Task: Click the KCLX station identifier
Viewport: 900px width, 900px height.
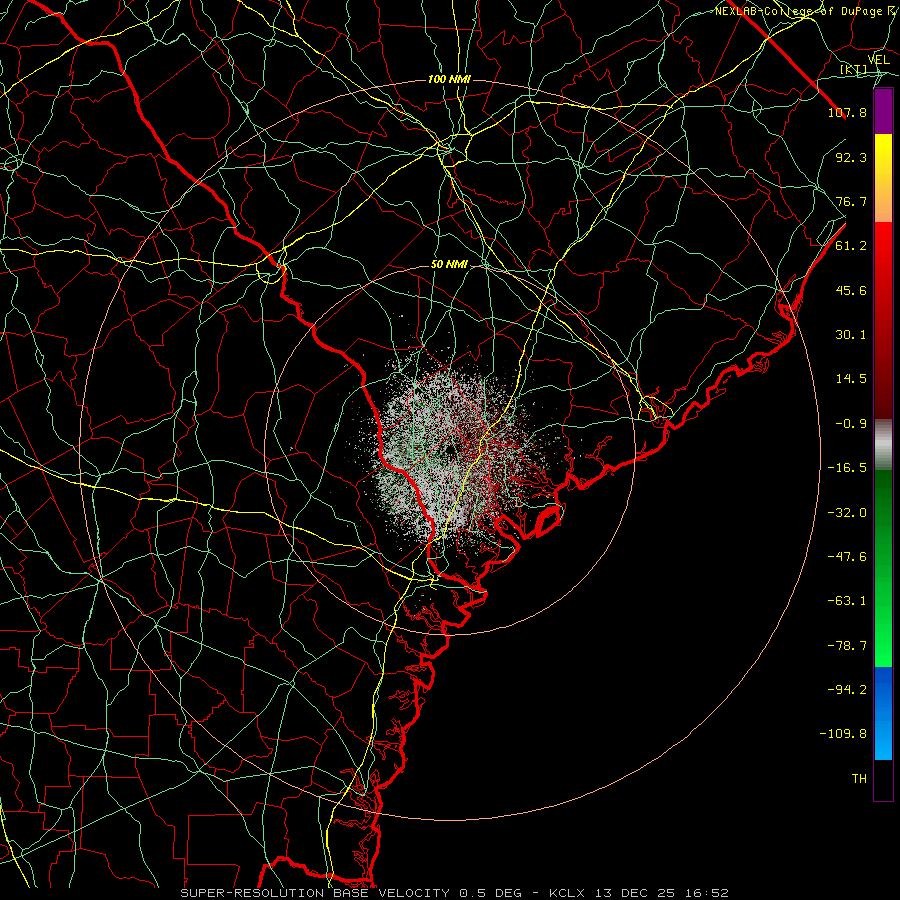Action: coord(569,893)
